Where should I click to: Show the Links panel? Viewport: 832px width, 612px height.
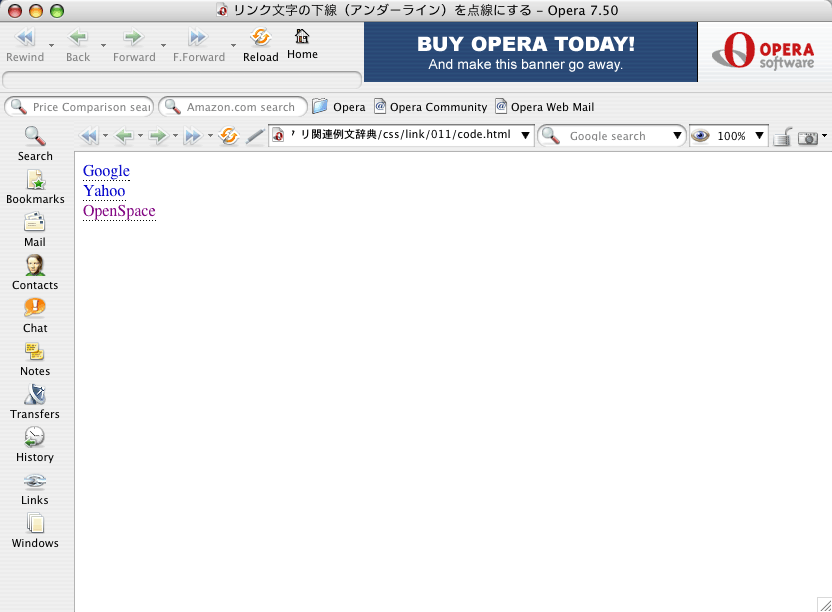point(35,488)
